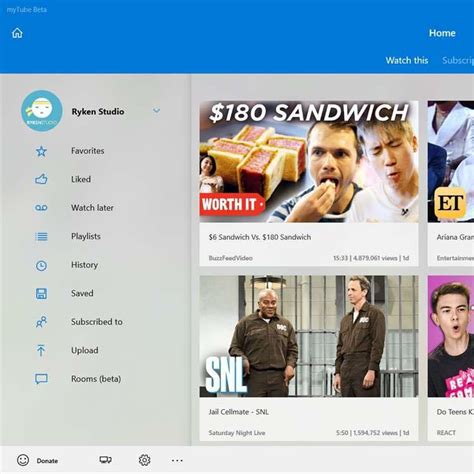
Task: Open the $180 Sandwich video thumbnail
Action: [309, 162]
